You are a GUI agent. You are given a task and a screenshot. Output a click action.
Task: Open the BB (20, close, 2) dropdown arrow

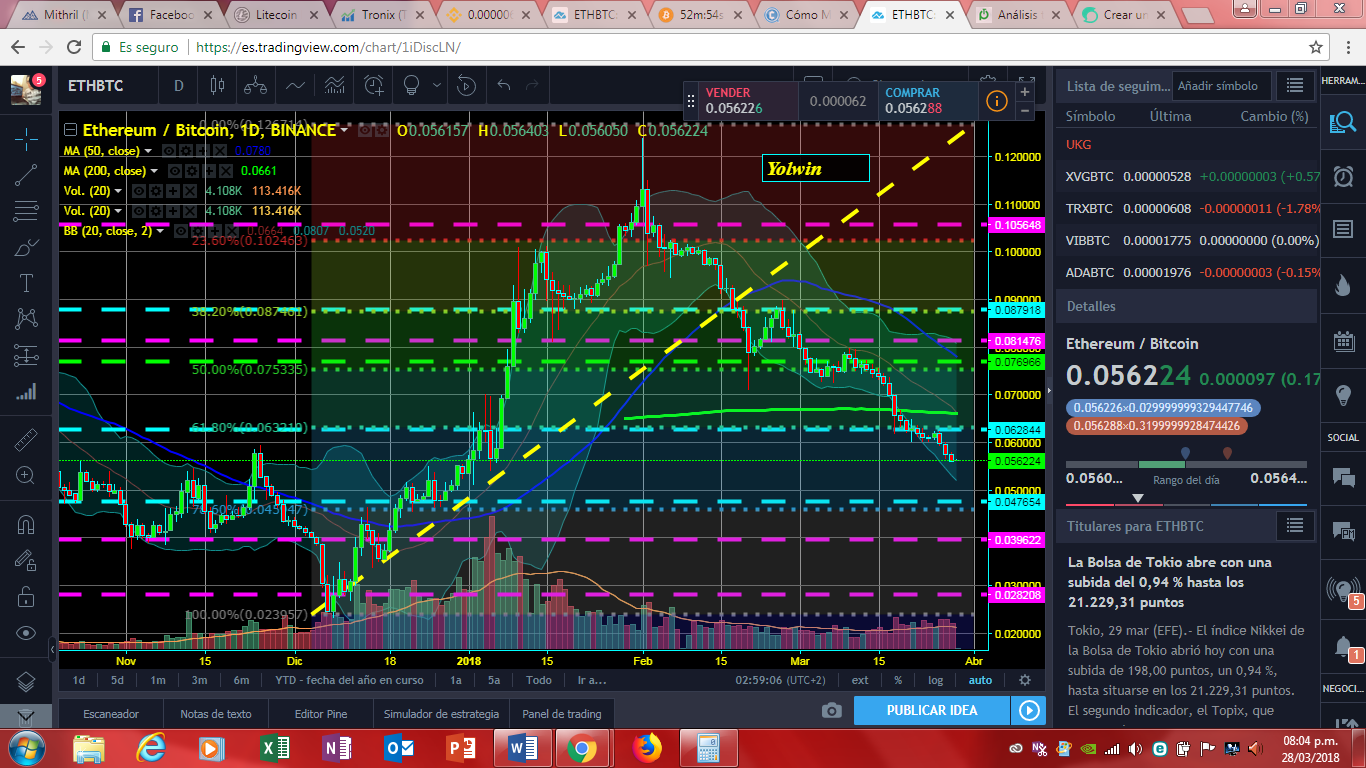point(162,231)
